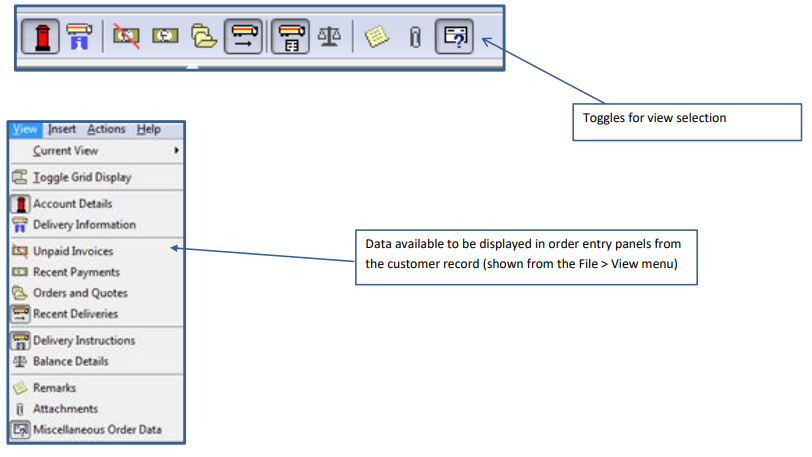Select Miscellaneous Order Data menu entry
The image size is (812, 457).
[97, 430]
